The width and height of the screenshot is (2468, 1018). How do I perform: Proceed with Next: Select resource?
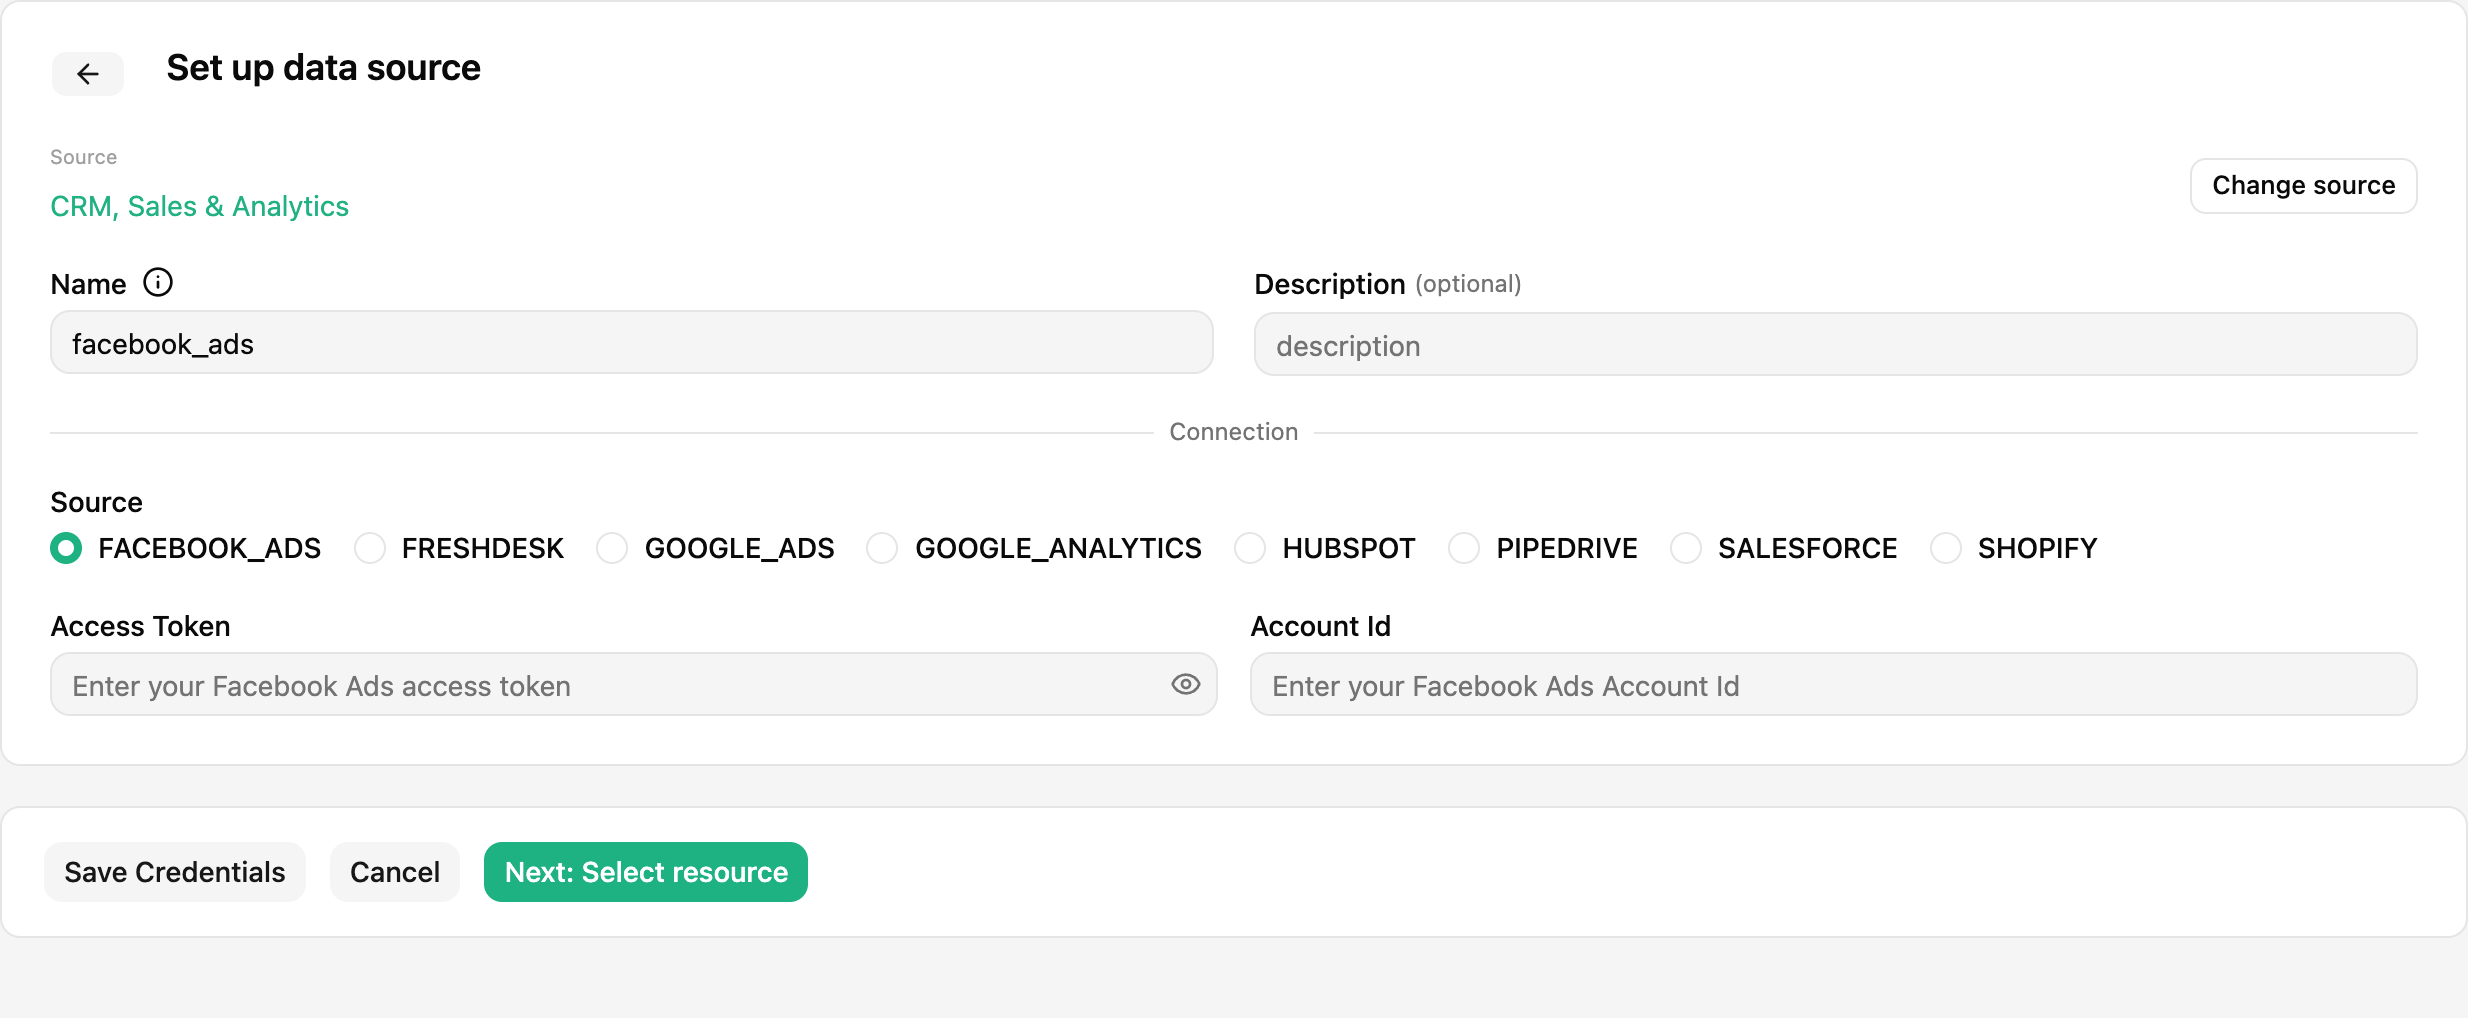point(646,872)
